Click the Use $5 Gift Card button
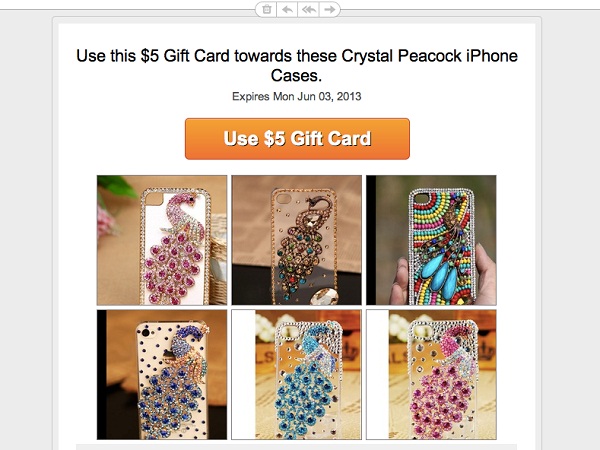The width and height of the screenshot is (600, 450). 297,139
